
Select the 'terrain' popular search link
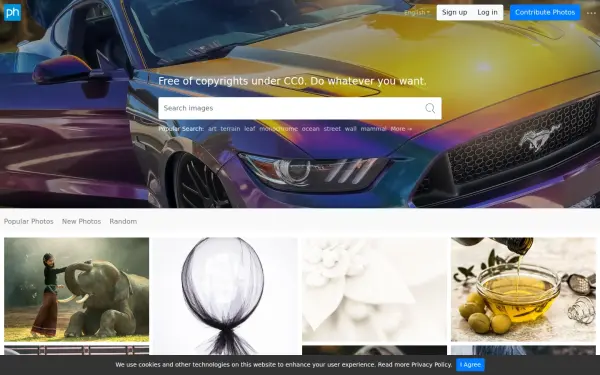230,129
